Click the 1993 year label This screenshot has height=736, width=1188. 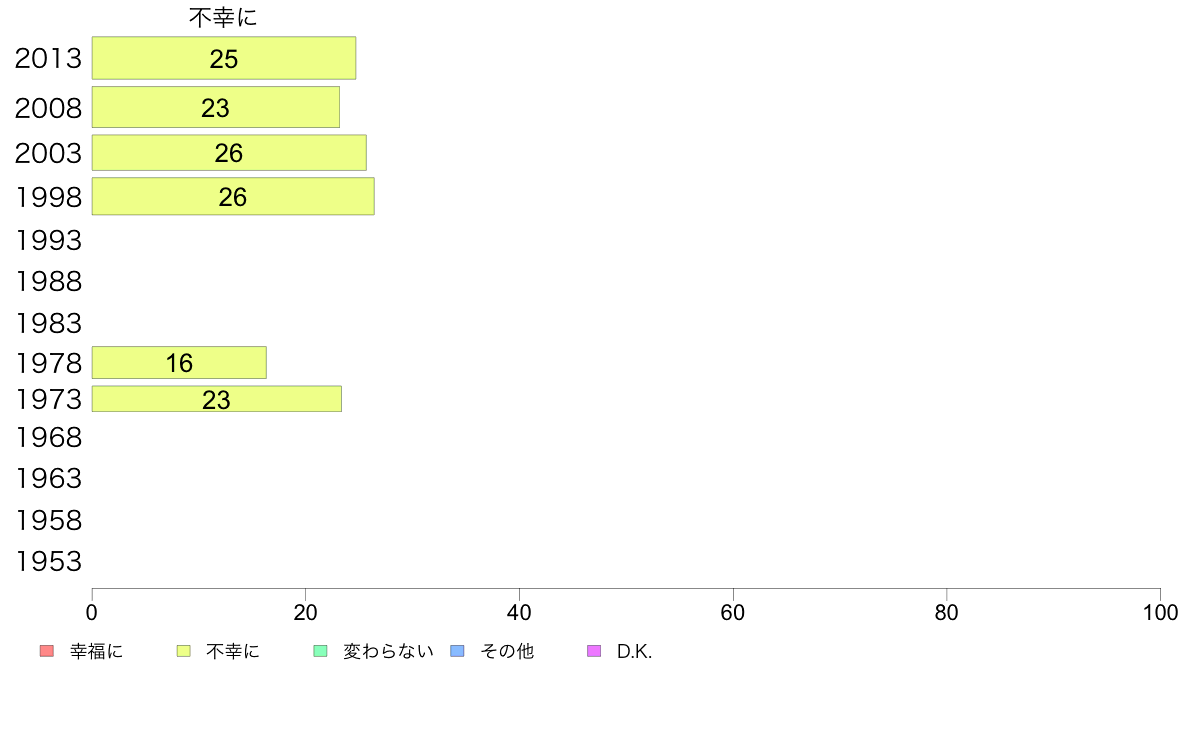pyautogui.click(x=48, y=240)
